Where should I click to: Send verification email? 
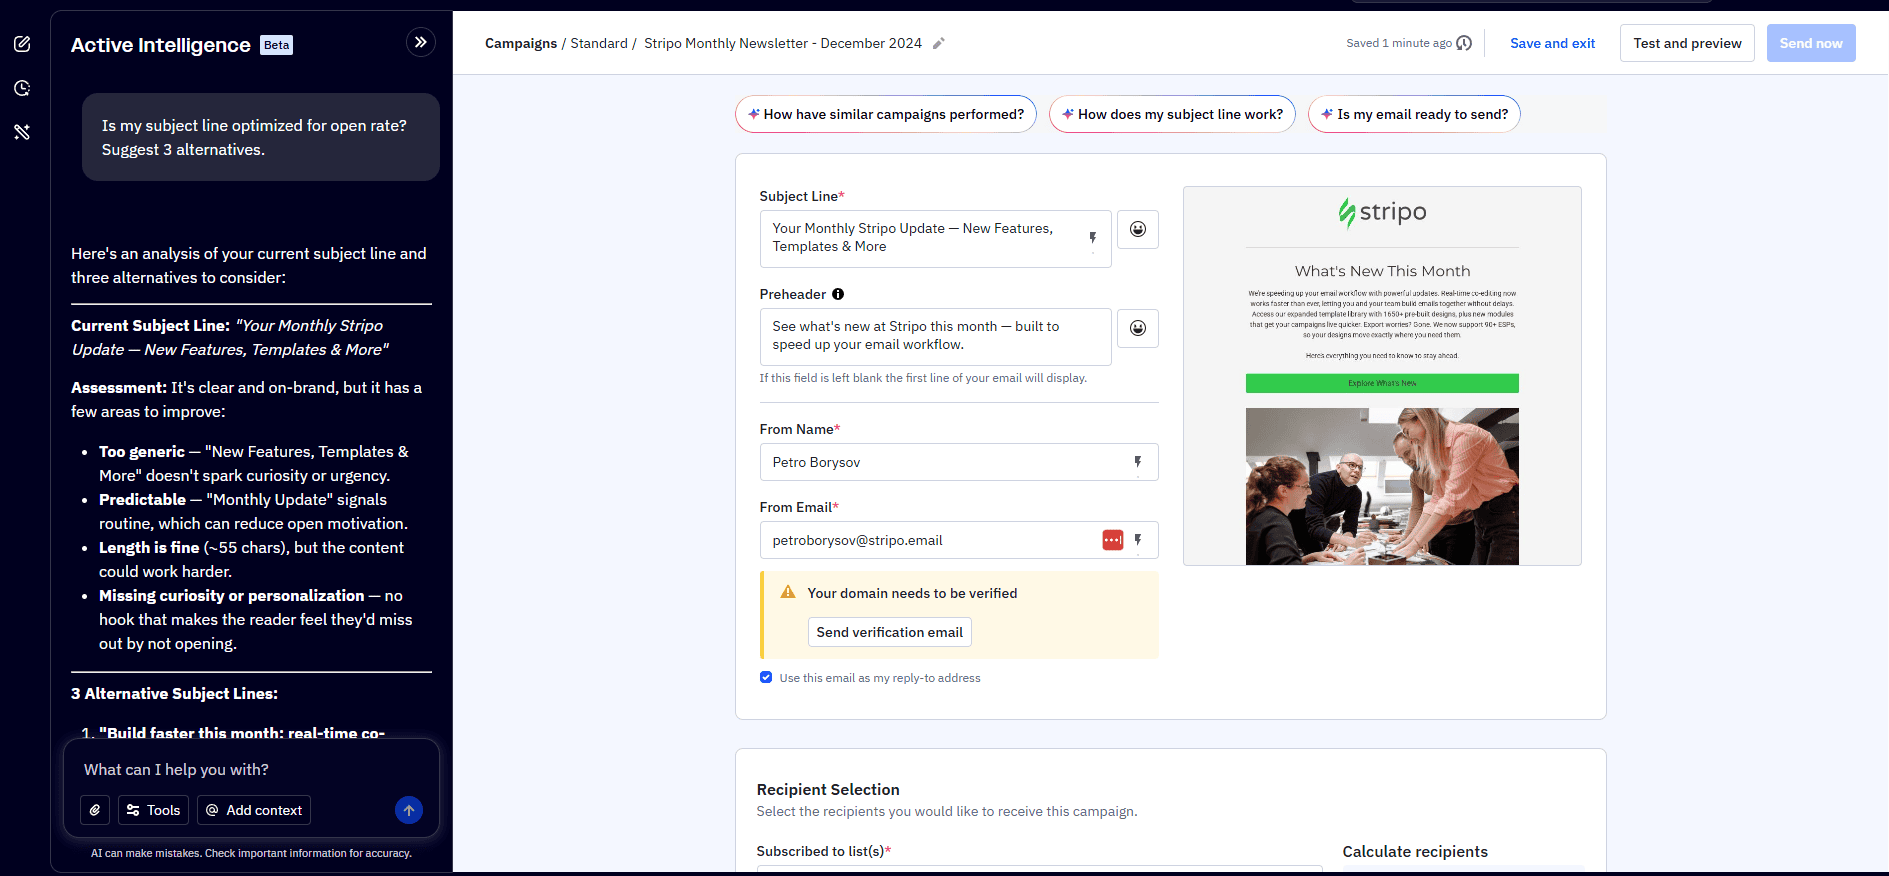[889, 632]
